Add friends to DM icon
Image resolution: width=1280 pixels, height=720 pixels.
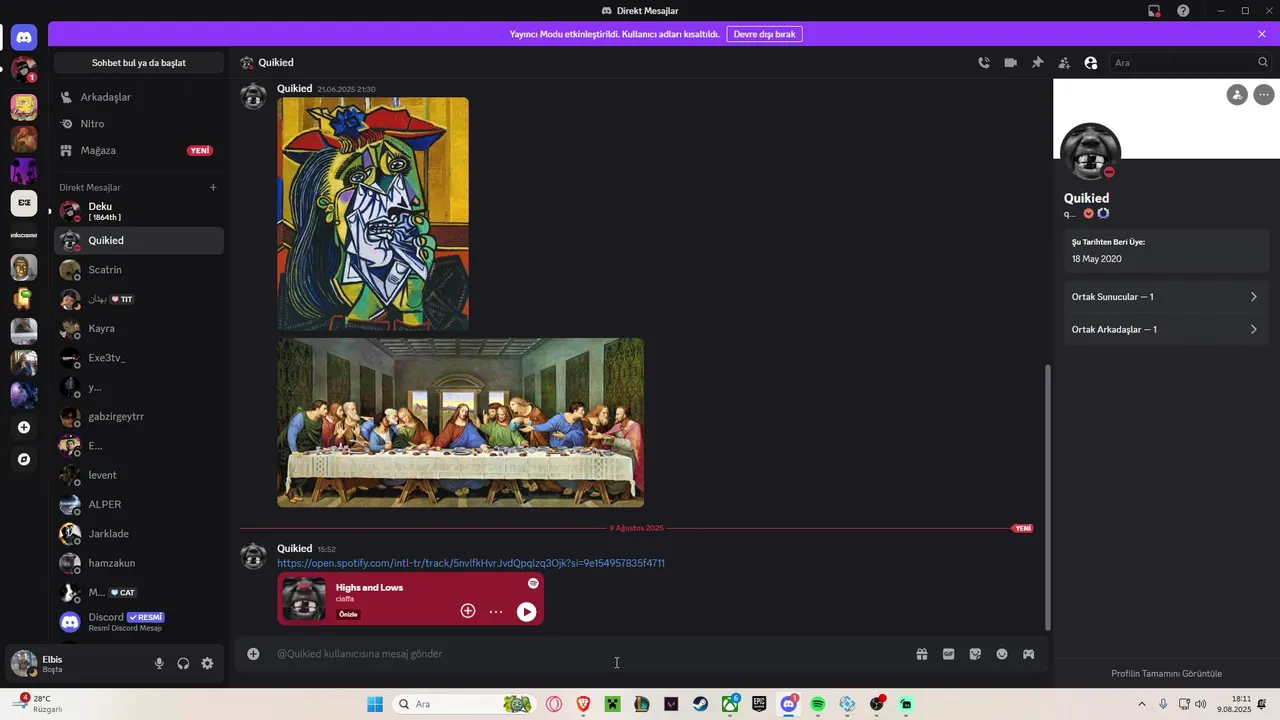[1064, 63]
